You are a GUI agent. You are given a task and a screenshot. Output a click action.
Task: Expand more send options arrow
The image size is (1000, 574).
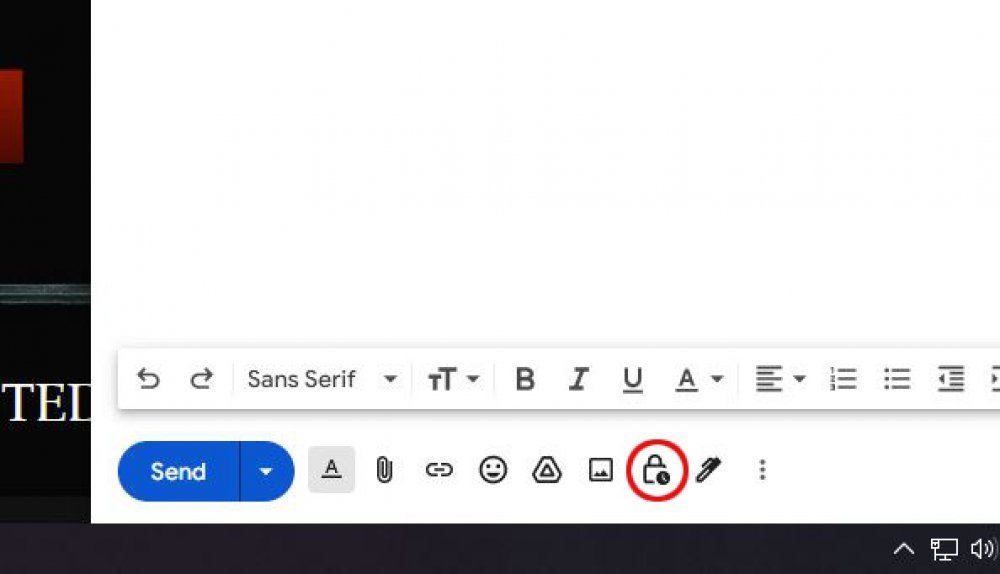coord(267,471)
